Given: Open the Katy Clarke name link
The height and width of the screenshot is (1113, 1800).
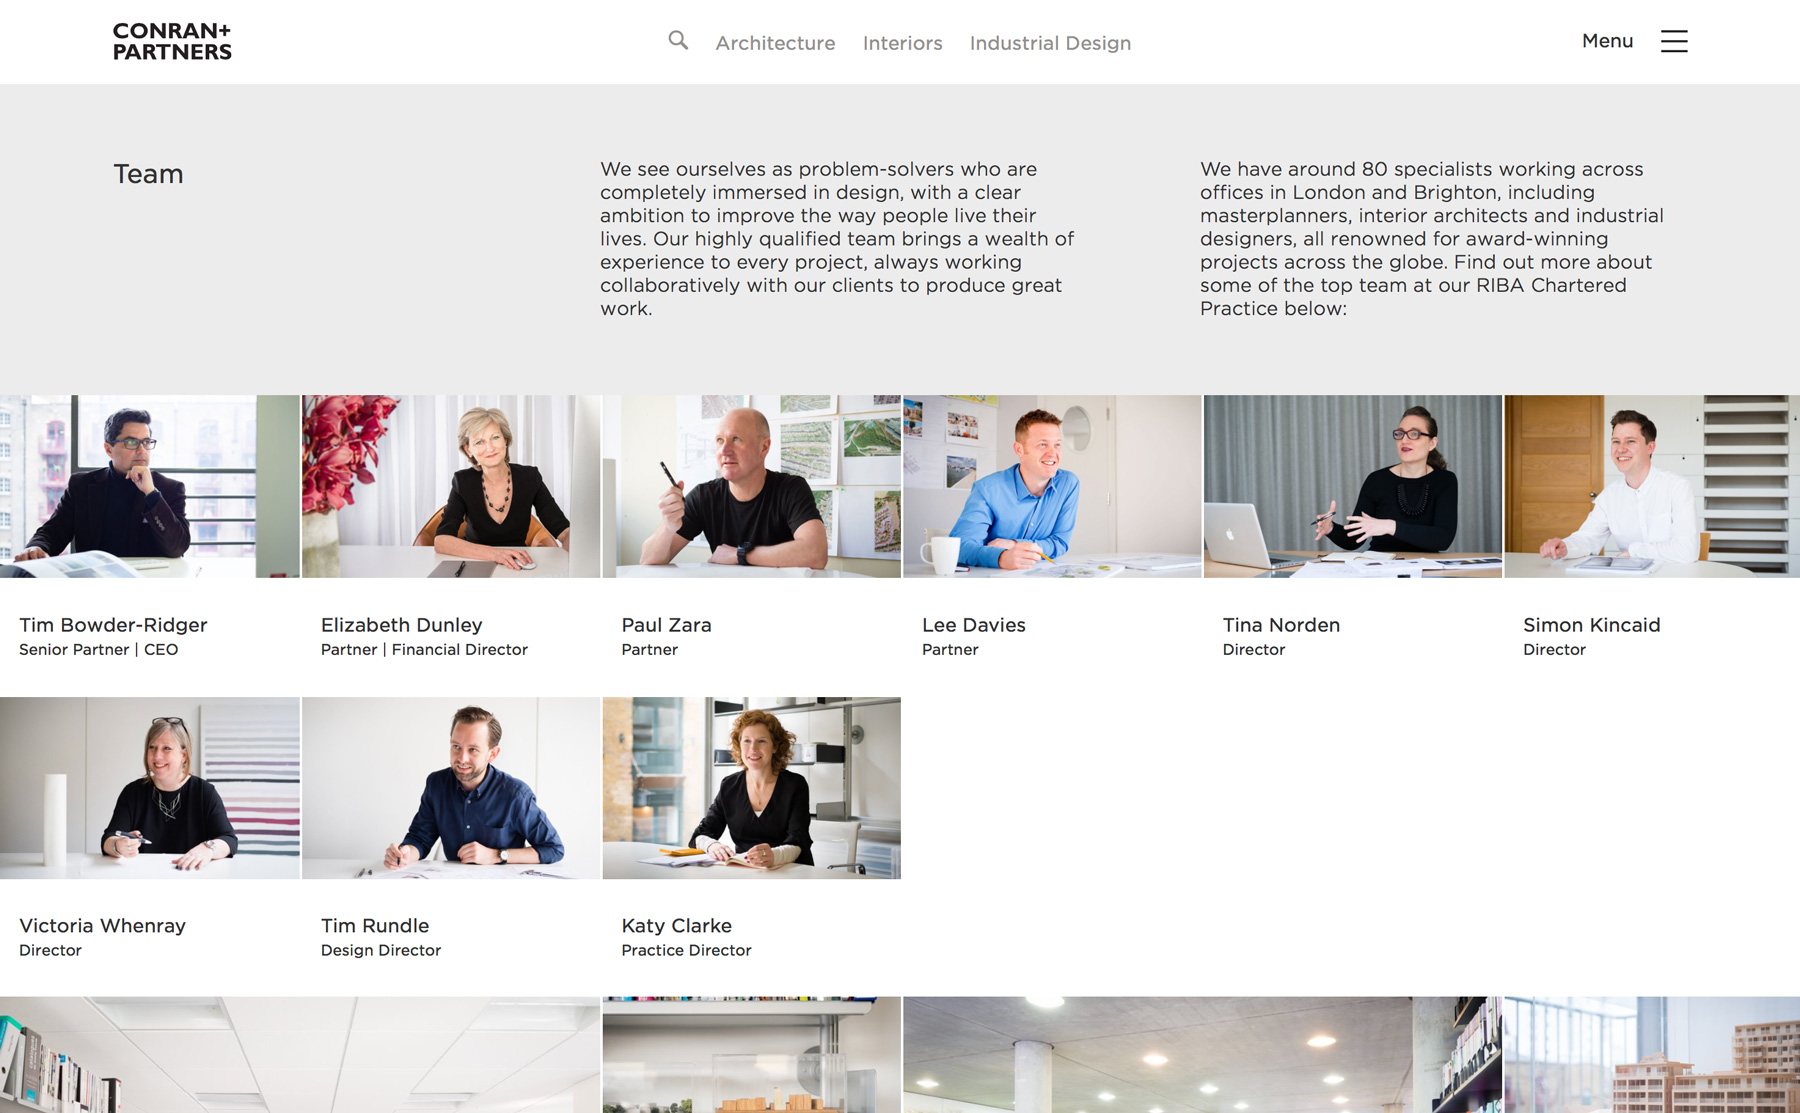Looking at the screenshot, I should coord(677,926).
